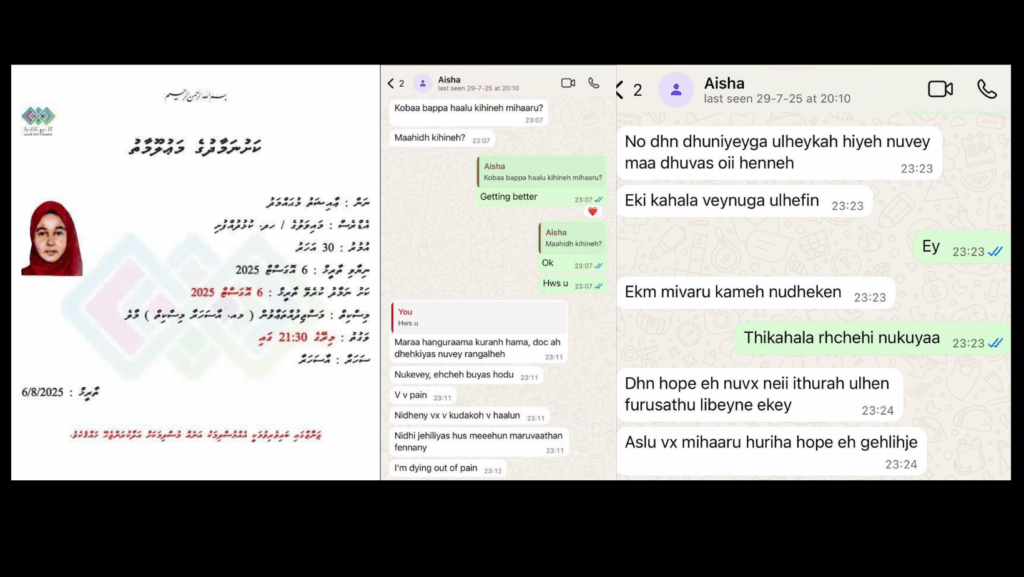The height and width of the screenshot is (577, 1024).
Task: Tap the voice call phone icon in the smaller chat
Action: click(x=594, y=83)
